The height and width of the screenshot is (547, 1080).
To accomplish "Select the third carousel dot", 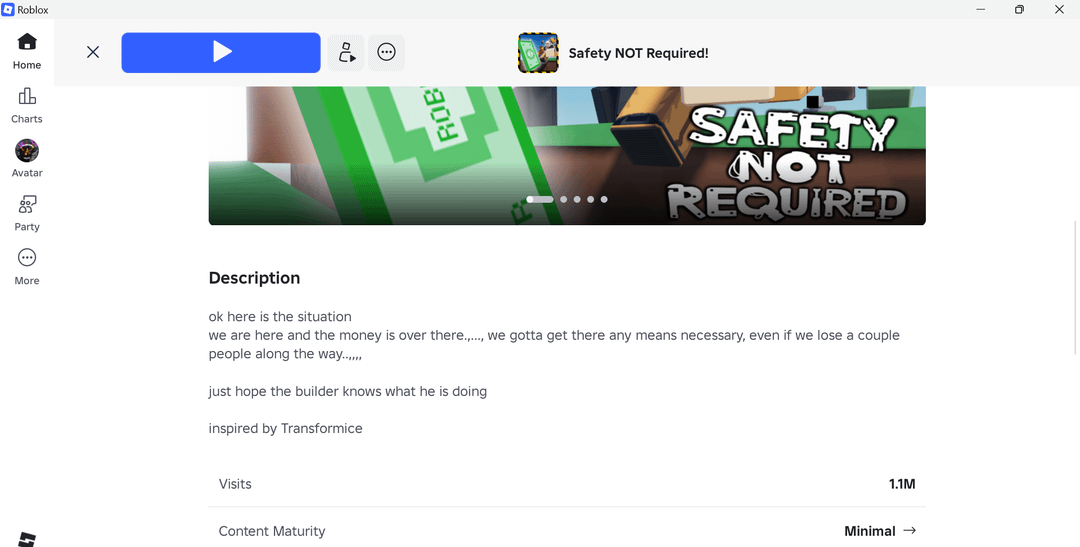I will (x=577, y=199).
